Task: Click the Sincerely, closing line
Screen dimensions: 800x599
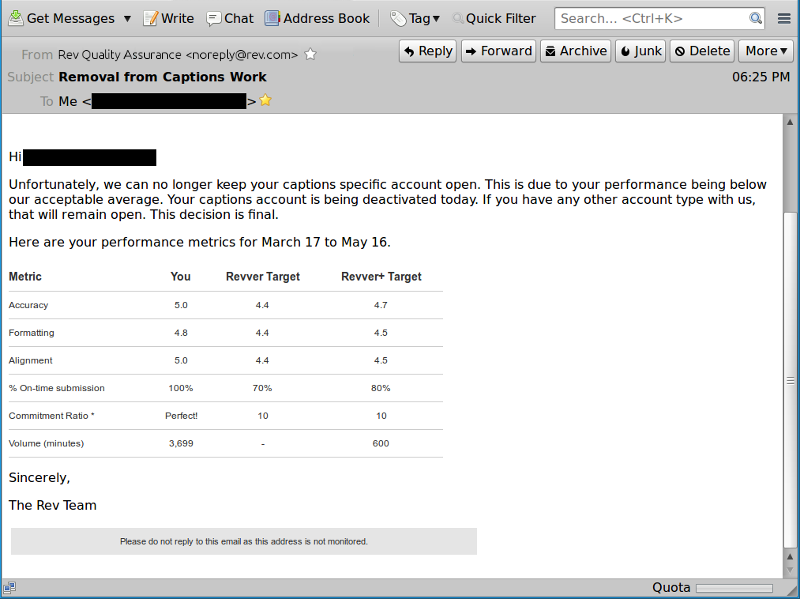Action: (39, 478)
